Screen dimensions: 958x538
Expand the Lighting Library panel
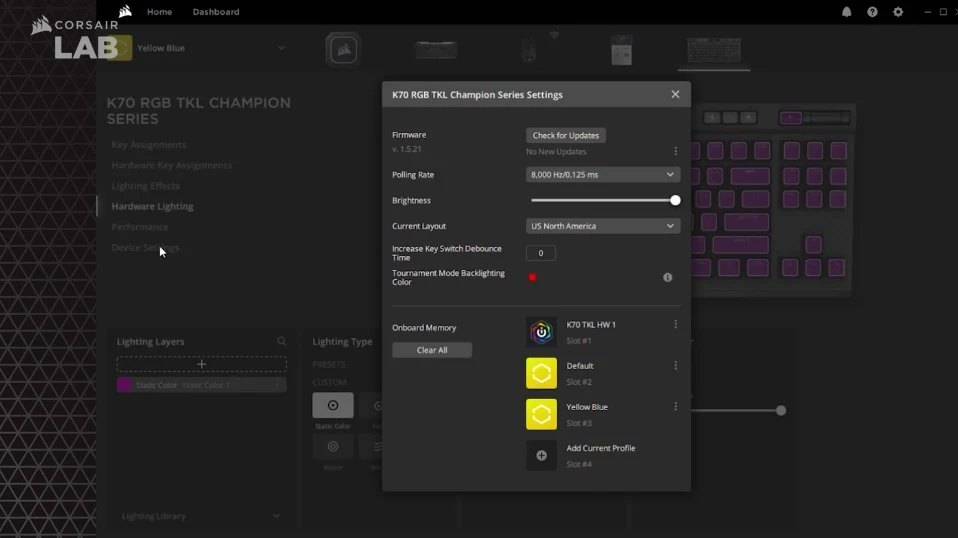point(276,516)
